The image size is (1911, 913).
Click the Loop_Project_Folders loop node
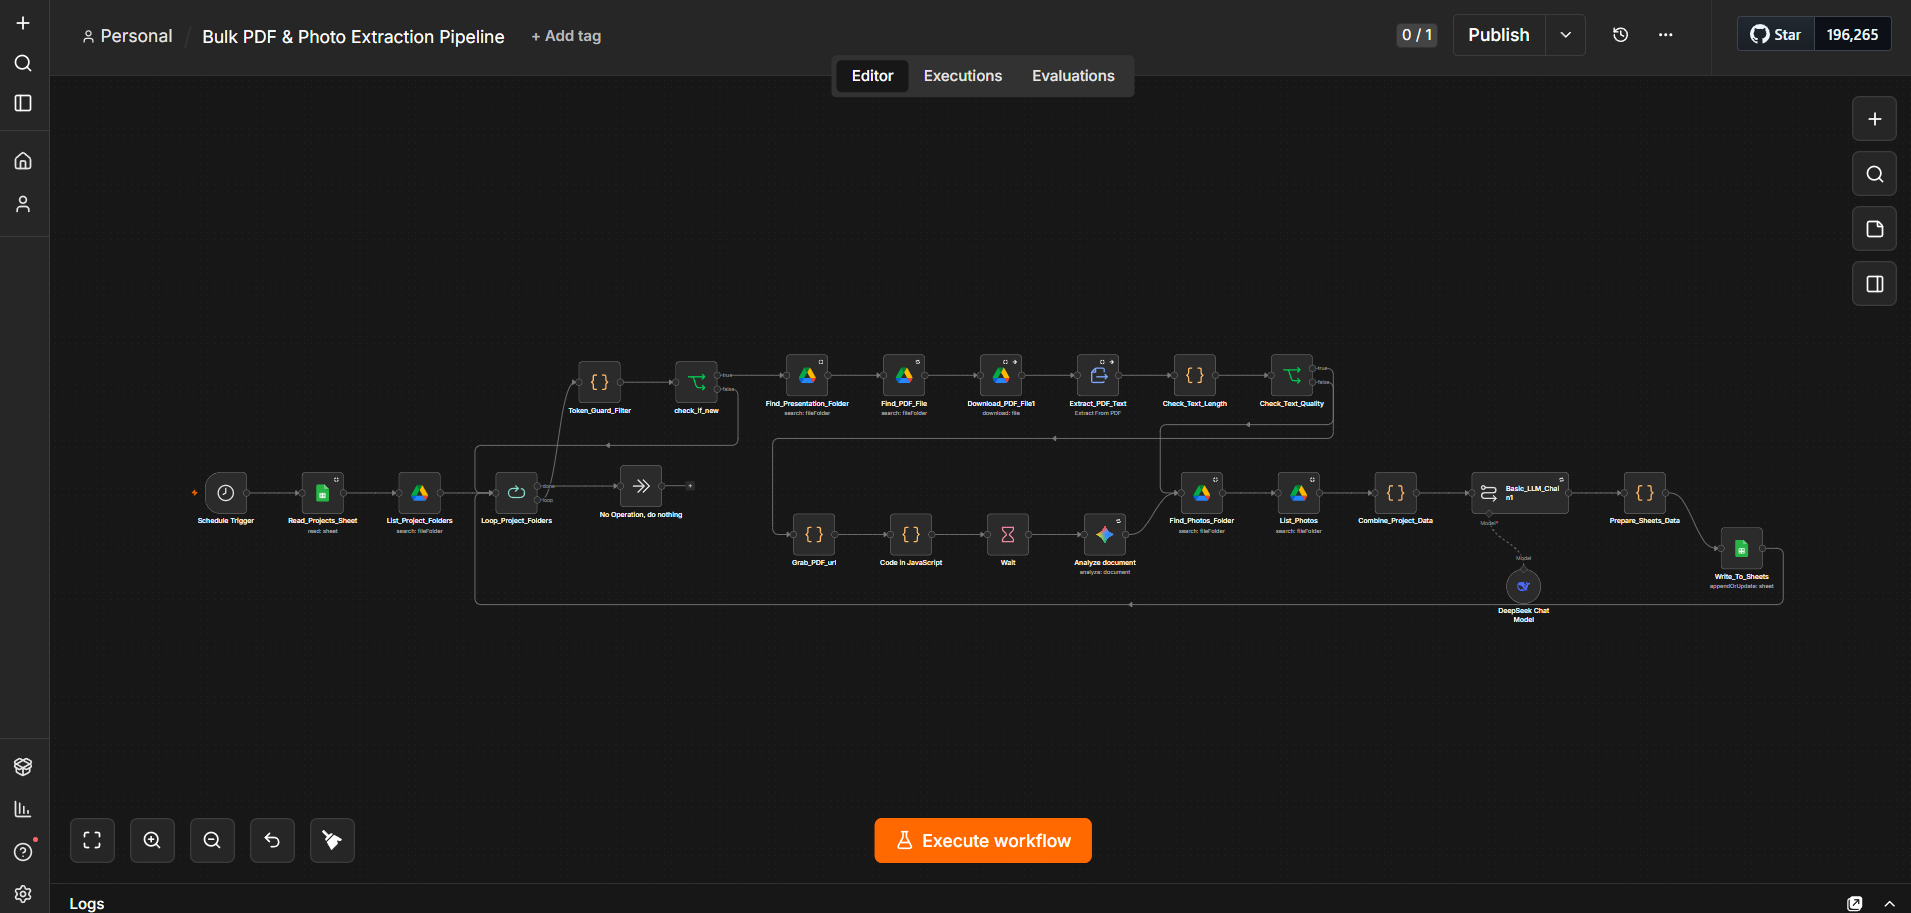[x=517, y=493]
